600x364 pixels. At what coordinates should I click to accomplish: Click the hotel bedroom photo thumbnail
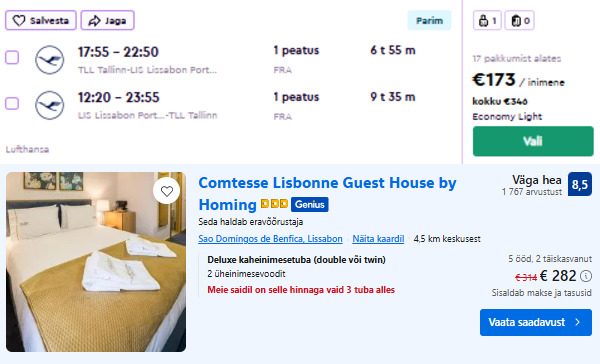96,262
